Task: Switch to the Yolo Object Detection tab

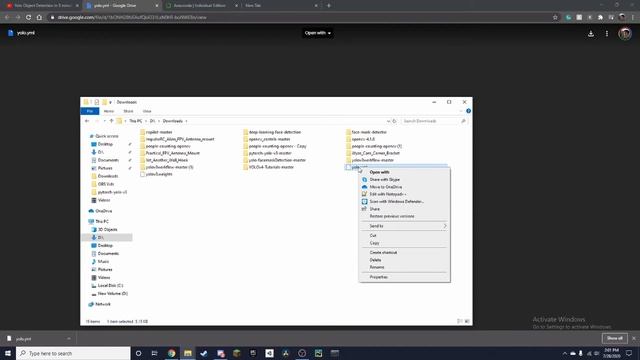Action: 41,6
